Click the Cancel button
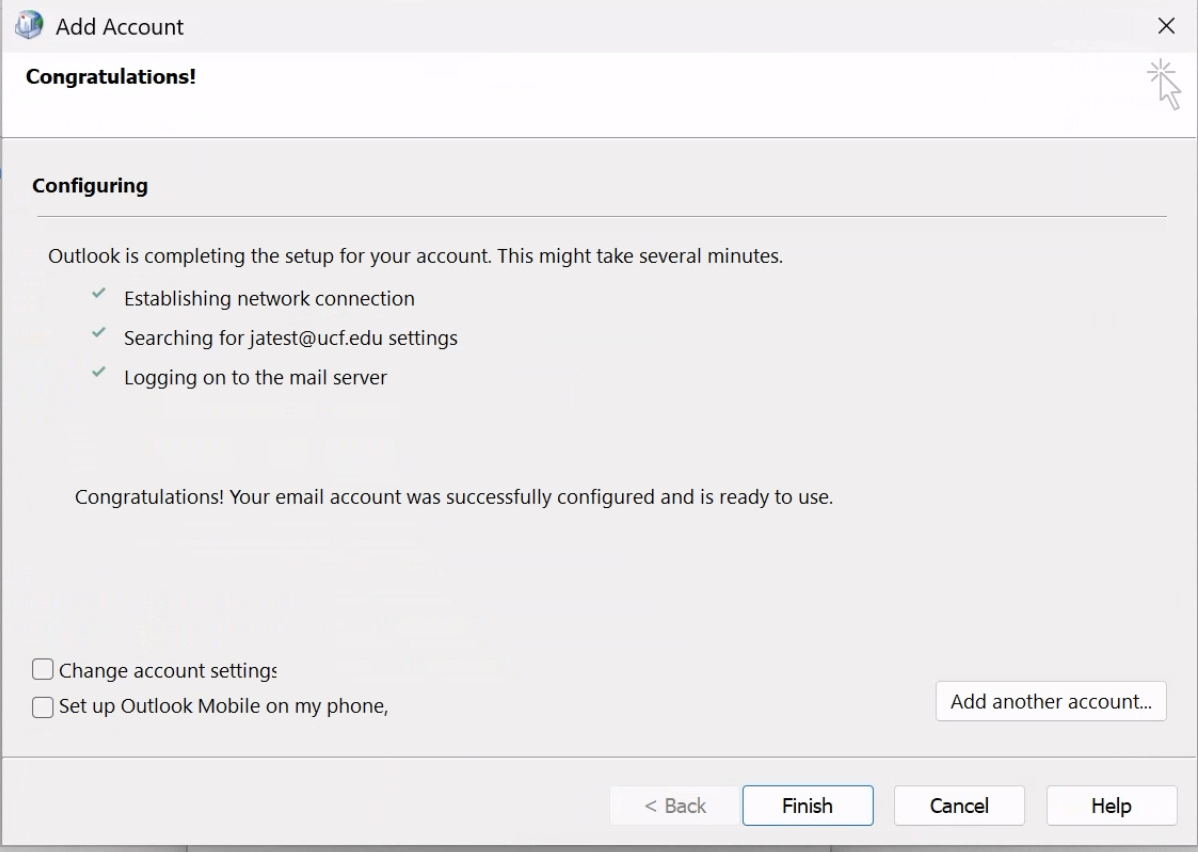The width and height of the screenshot is (1198, 852). click(x=959, y=805)
